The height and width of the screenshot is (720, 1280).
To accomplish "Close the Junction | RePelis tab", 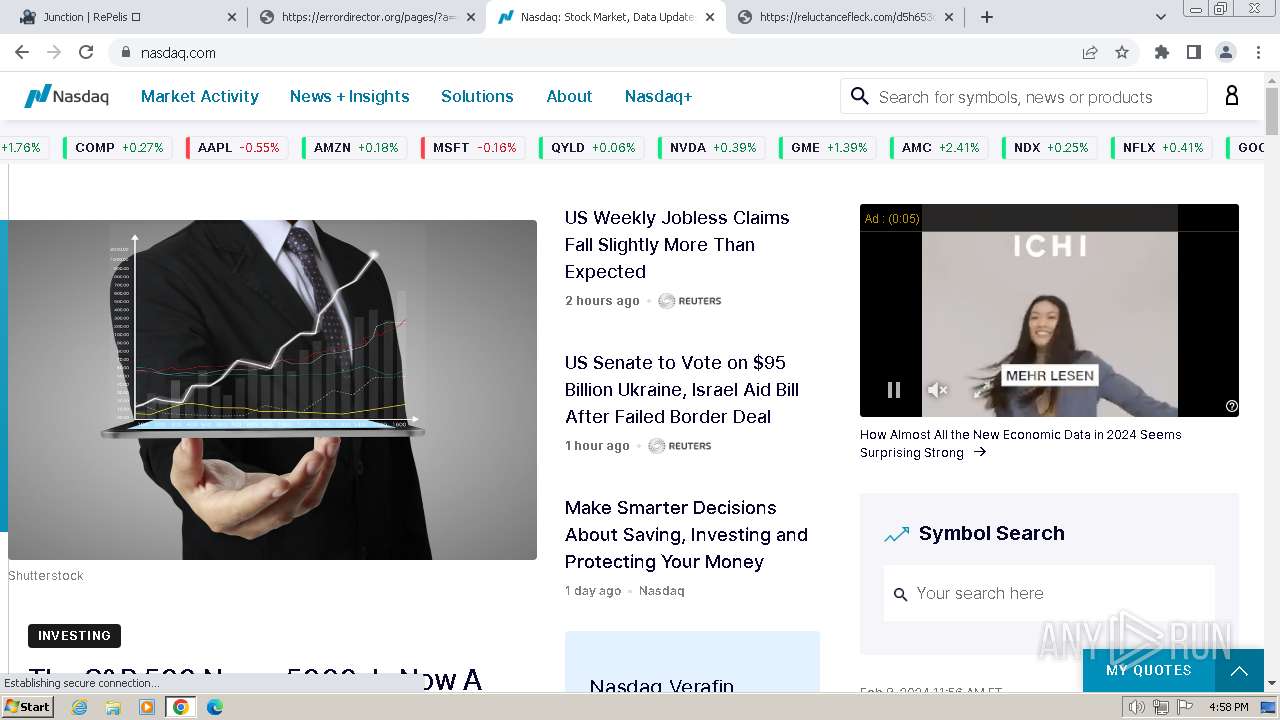I will (232, 17).
